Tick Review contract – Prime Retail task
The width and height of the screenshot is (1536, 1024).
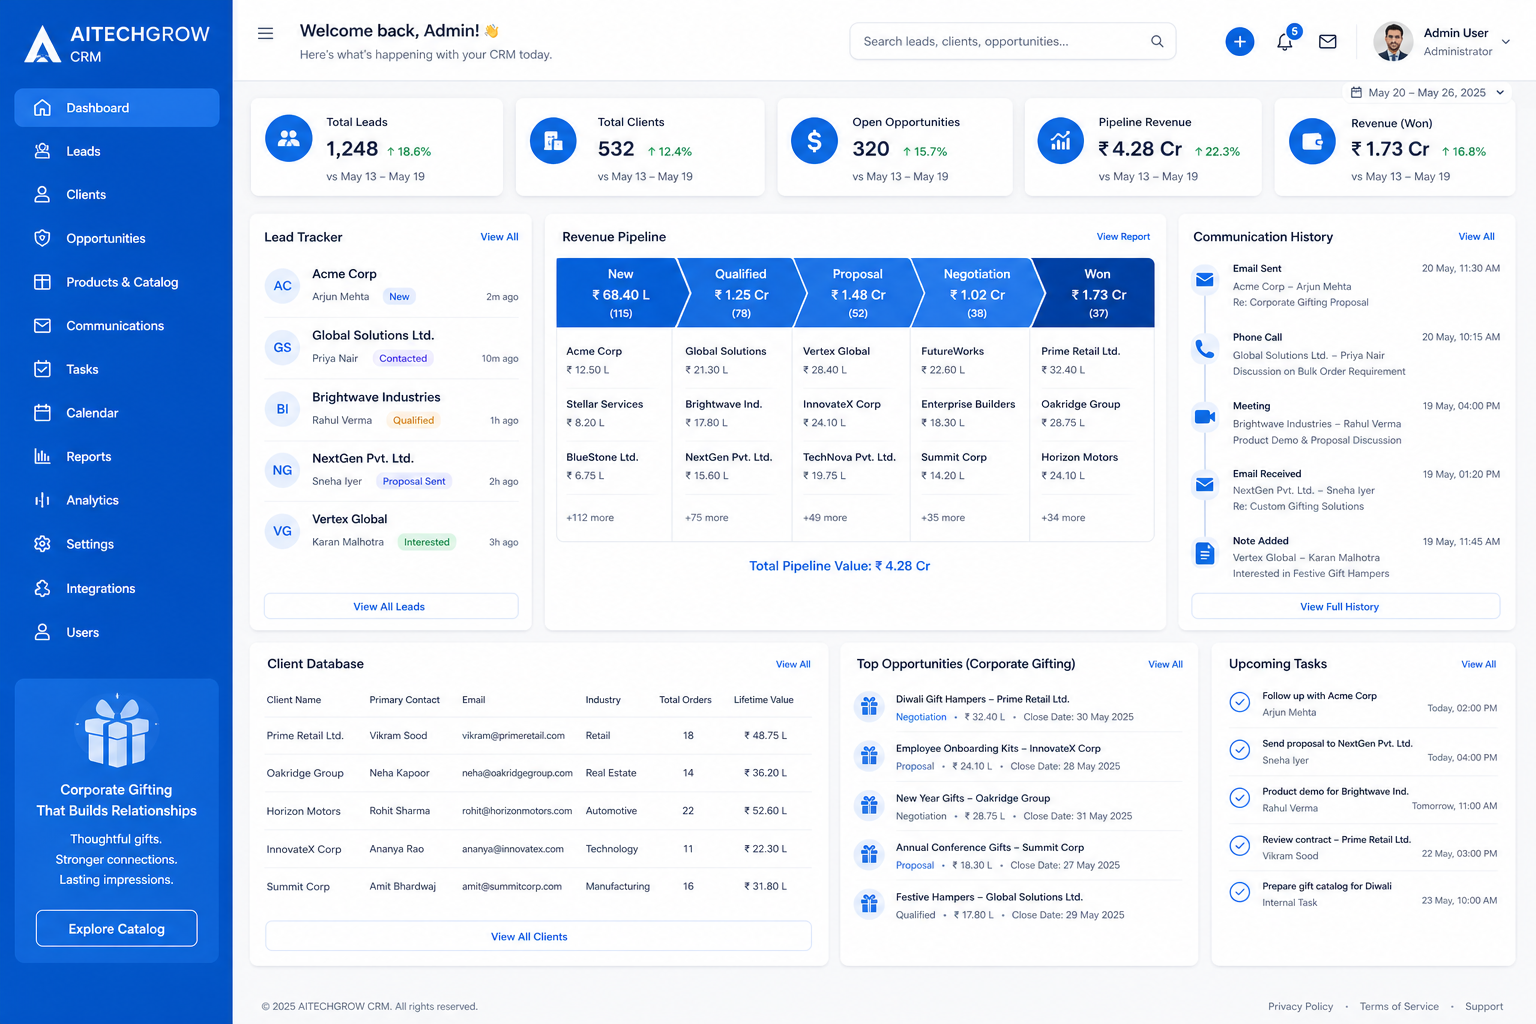[x=1239, y=845]
